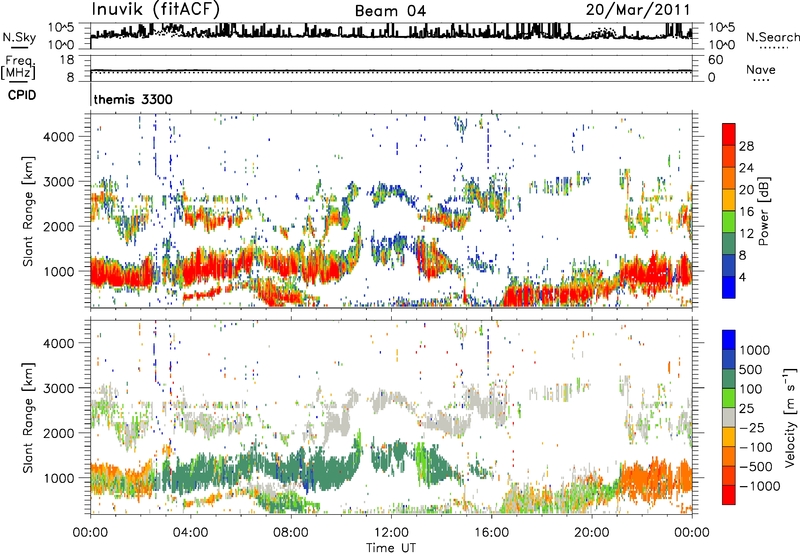800x554 pixels.
Task: Select the "N.Sky" legend label
Action: tap(19, 37)
